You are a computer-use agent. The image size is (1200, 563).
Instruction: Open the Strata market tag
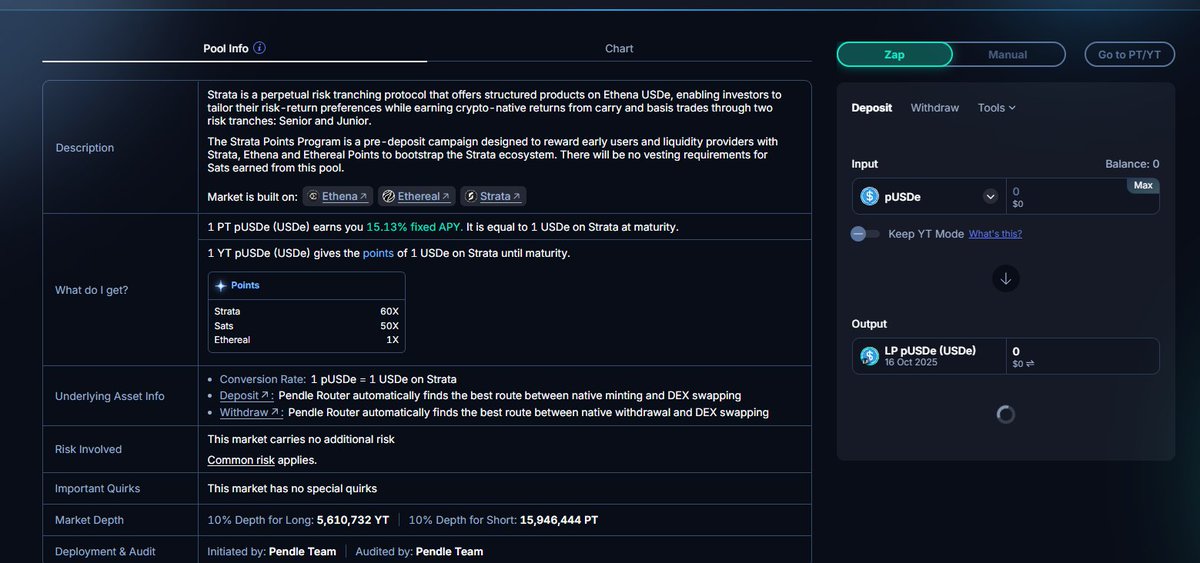493,196
